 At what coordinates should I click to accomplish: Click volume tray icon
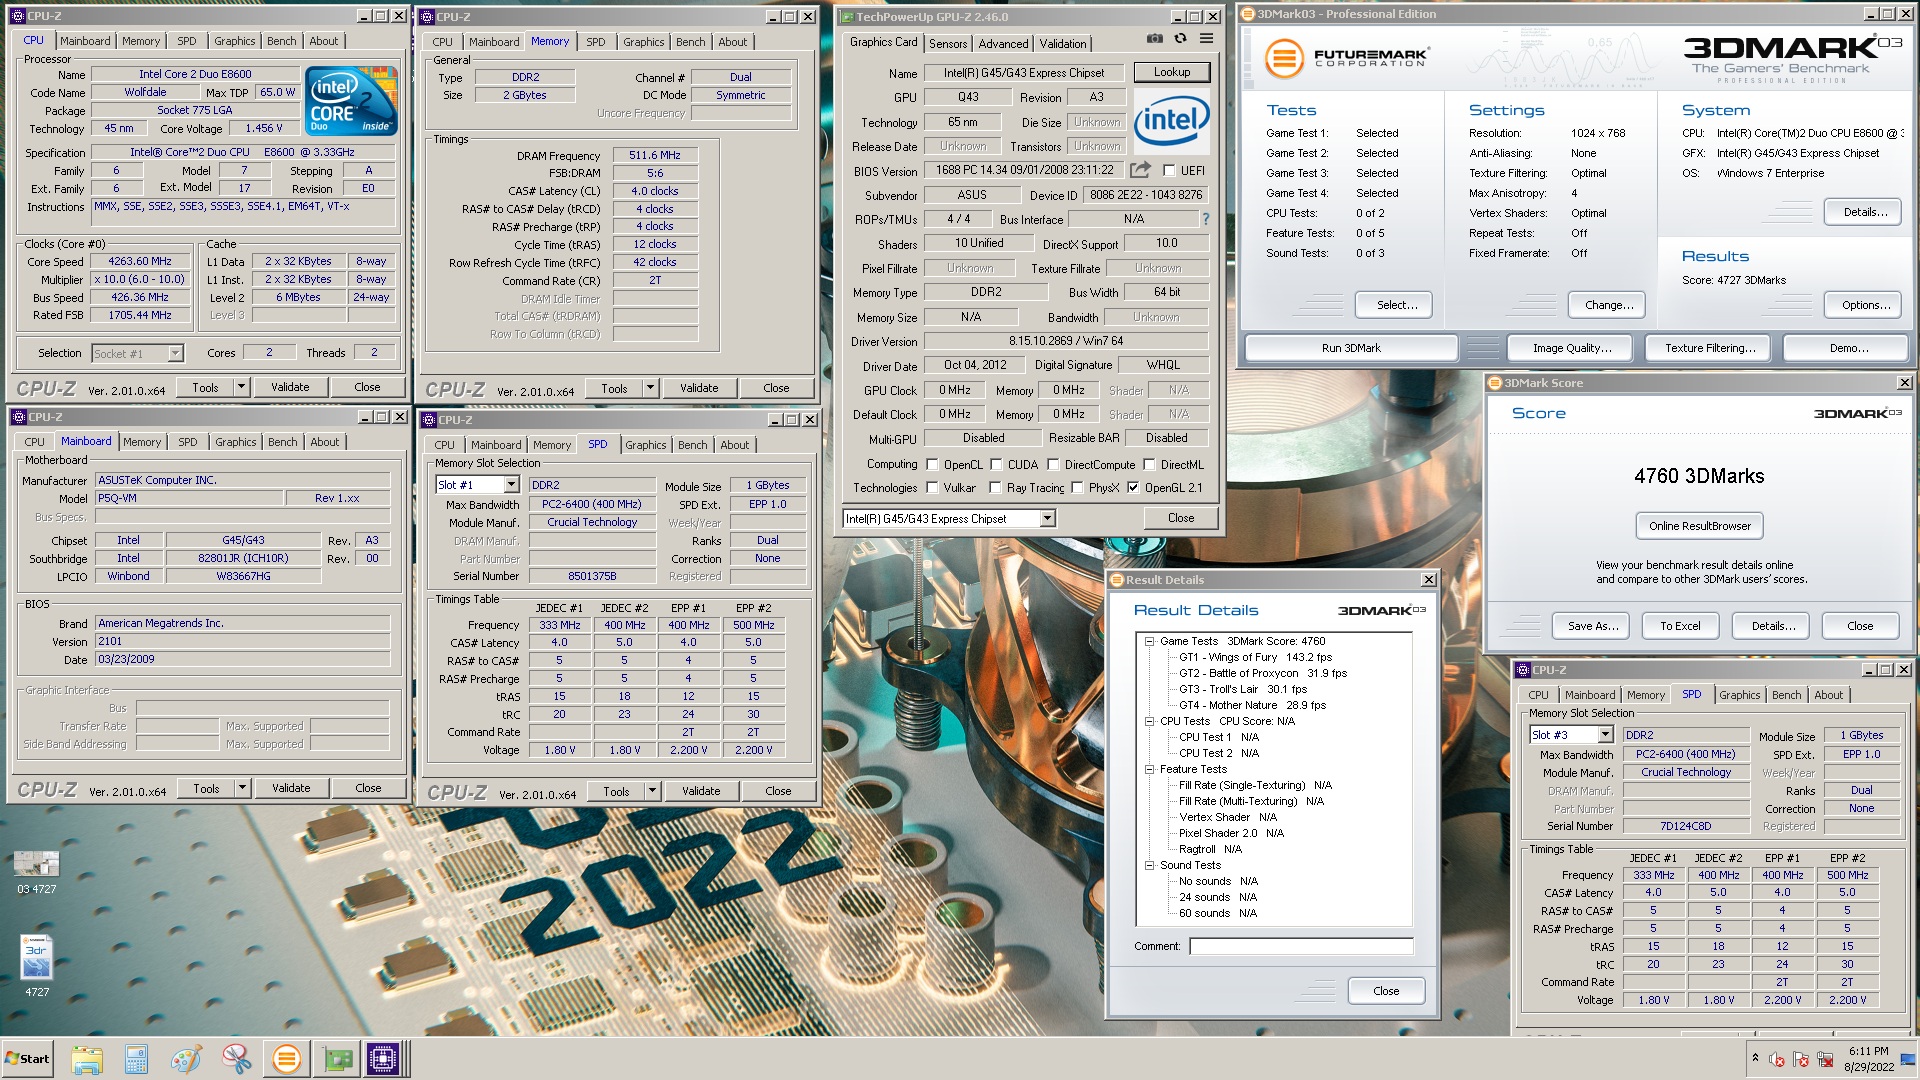tap(1777, 1059)
